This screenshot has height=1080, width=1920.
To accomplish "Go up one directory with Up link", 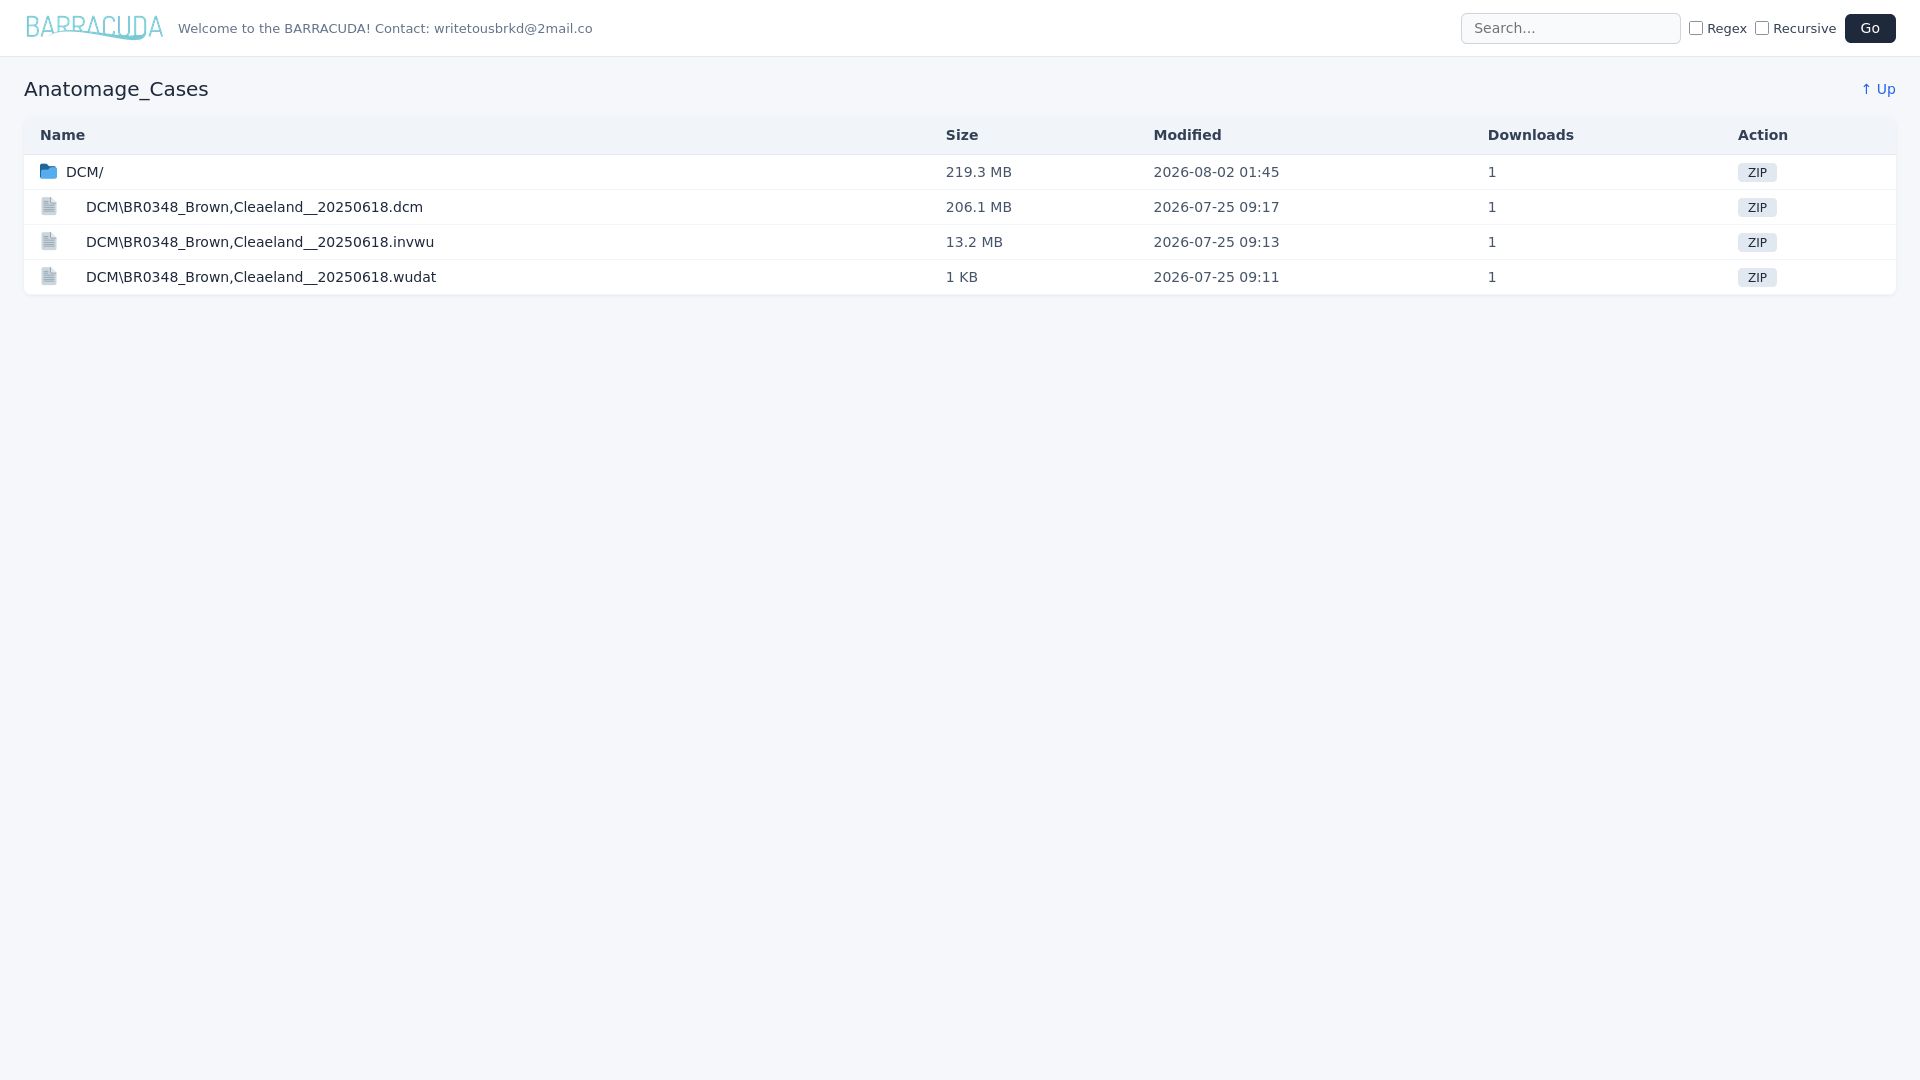I will point(1878,89).
